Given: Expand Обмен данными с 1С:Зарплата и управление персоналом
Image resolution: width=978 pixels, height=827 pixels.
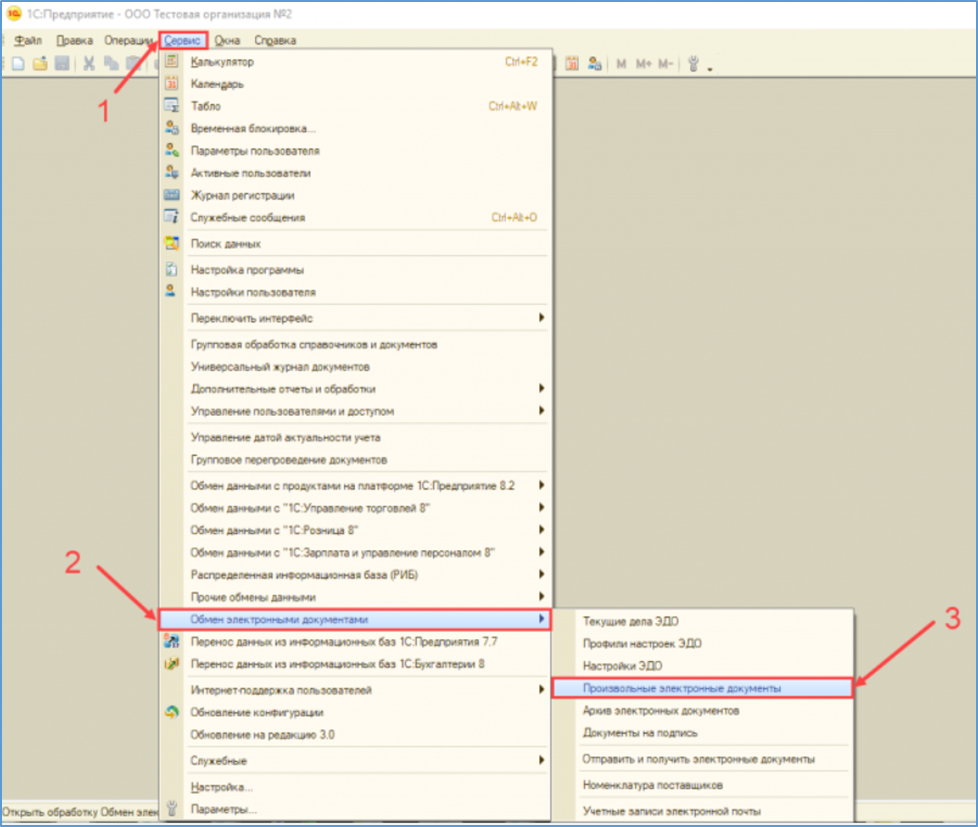Looking at the screenshot, I should (541, 552).
